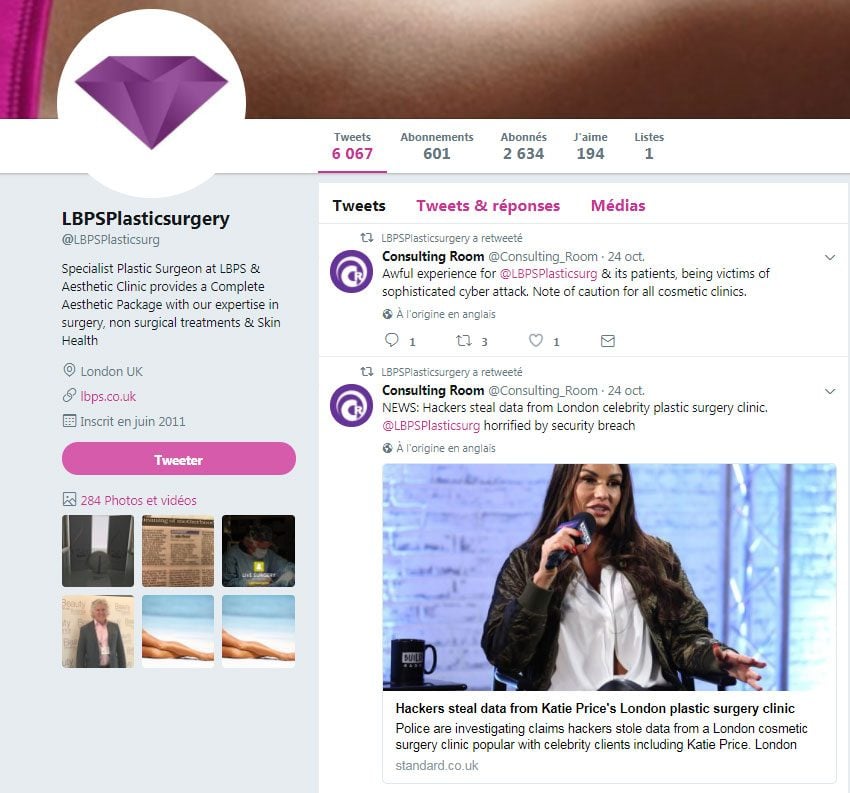850x793 pixels.
Task: Reply to the cyber attack tweet
Action: [391, 340]
